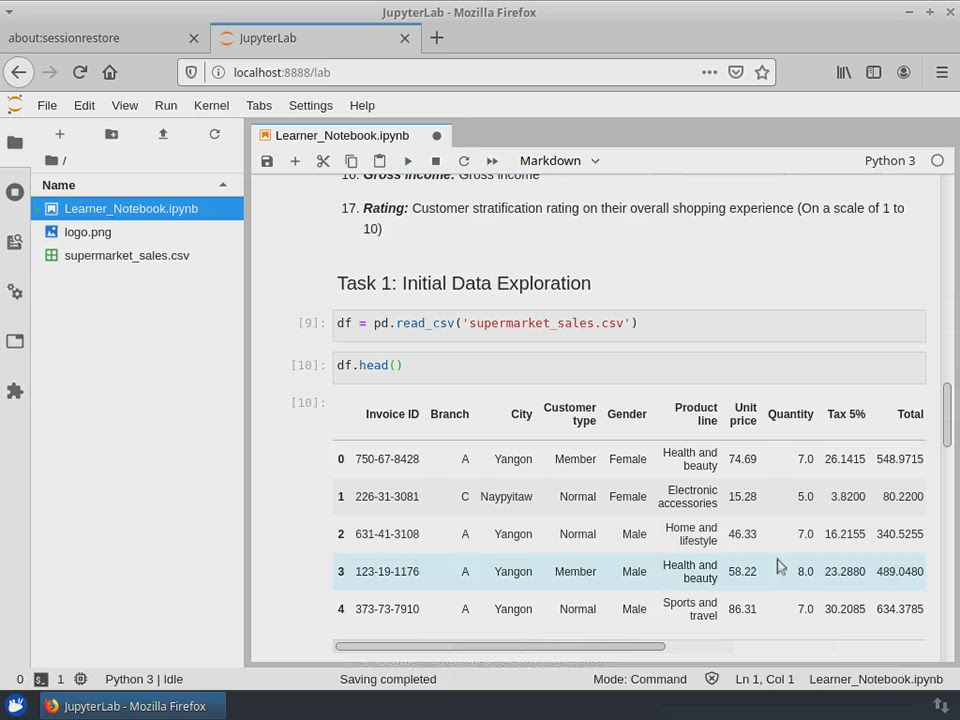960x720 pixels.
Task: Upload files with the upload icon
Action: (x=163, y=134)
